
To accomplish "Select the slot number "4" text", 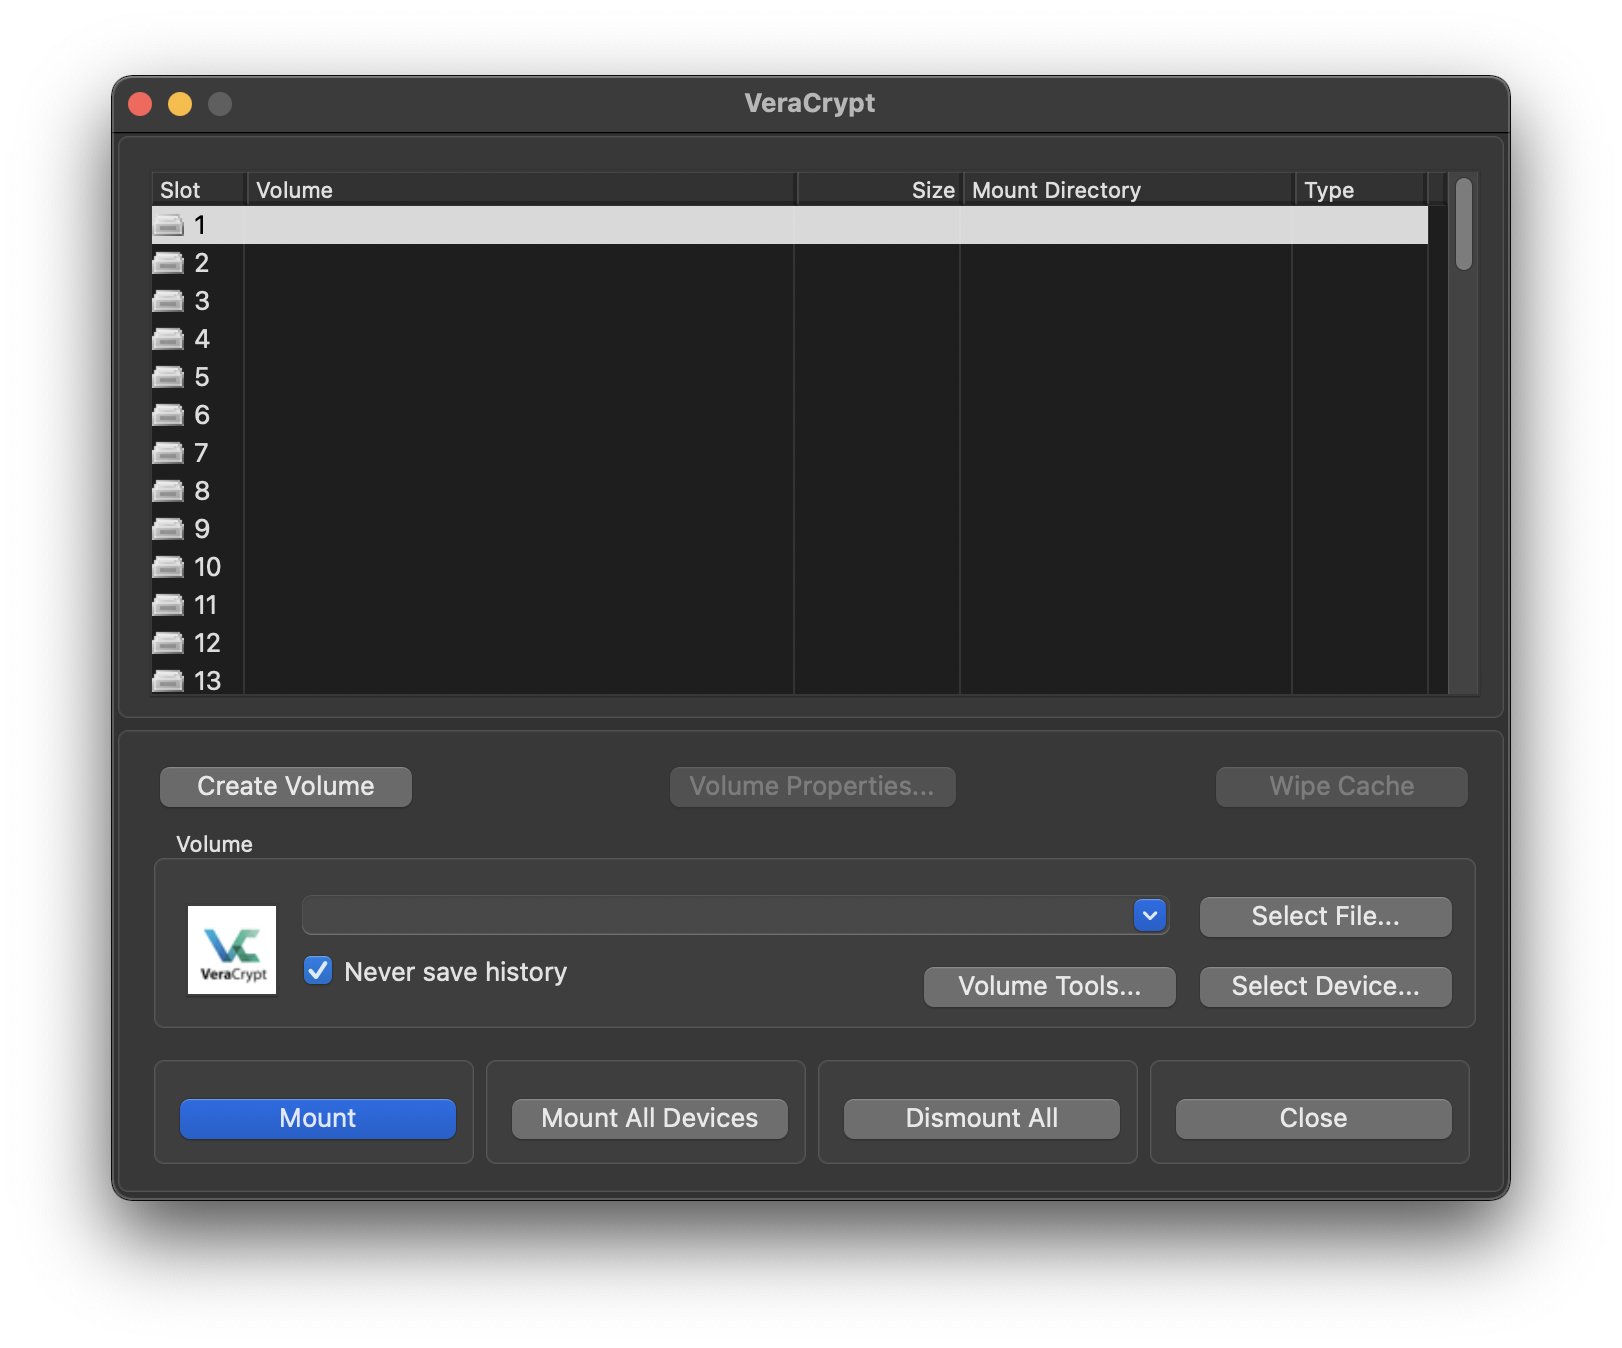I will tap(202, 340).
